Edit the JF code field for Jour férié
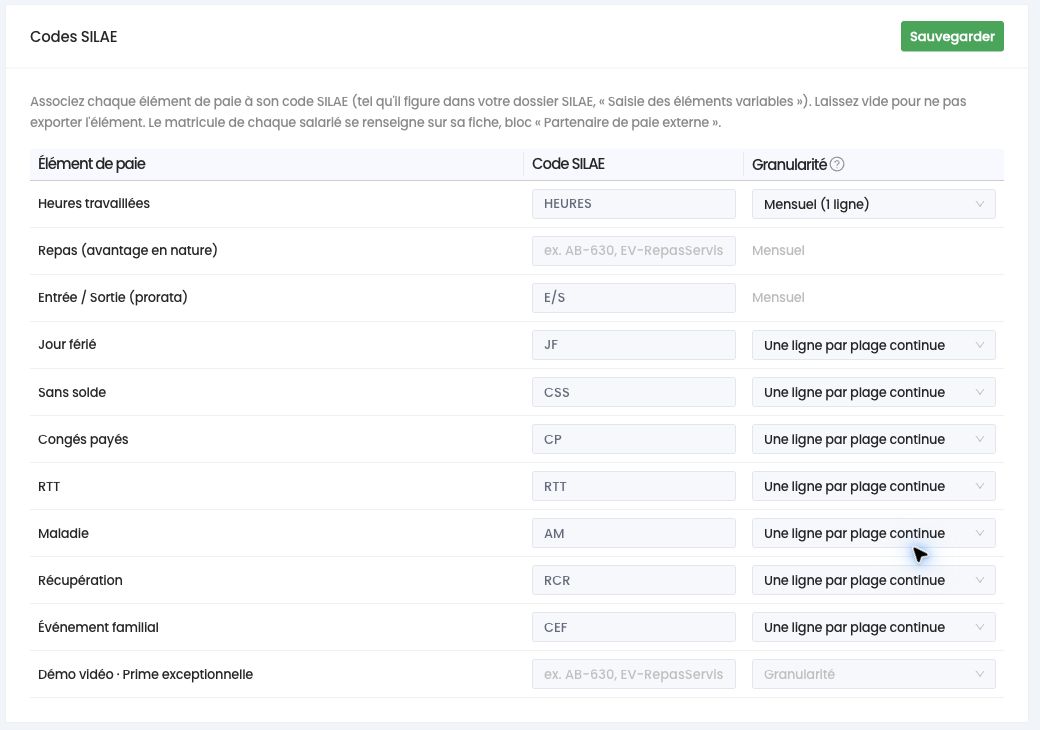Screen dimensions: 1040x730 pyautogui.click(x=633, y=345)
